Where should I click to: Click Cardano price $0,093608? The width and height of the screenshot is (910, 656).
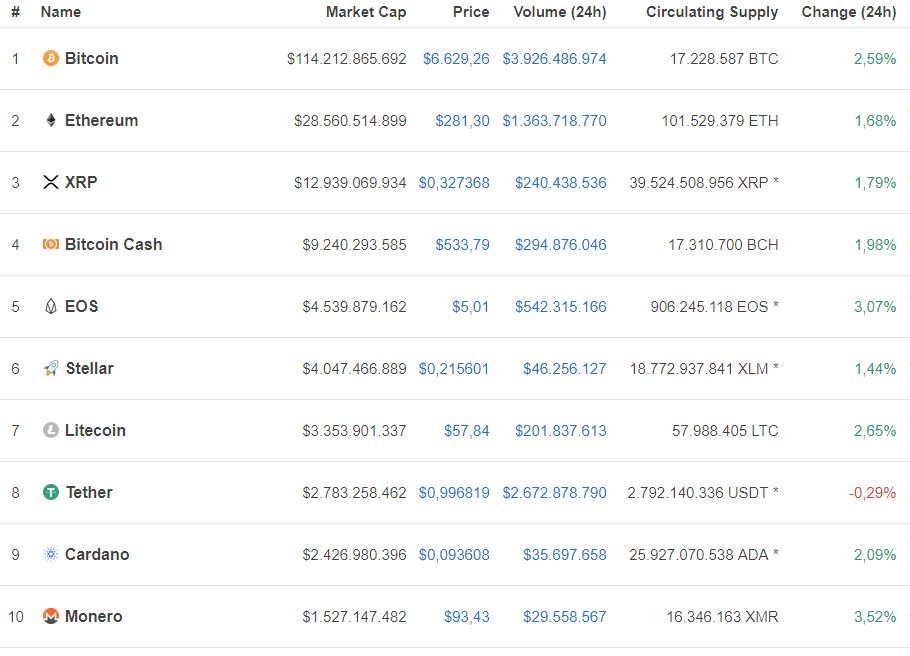coord(454,555)
